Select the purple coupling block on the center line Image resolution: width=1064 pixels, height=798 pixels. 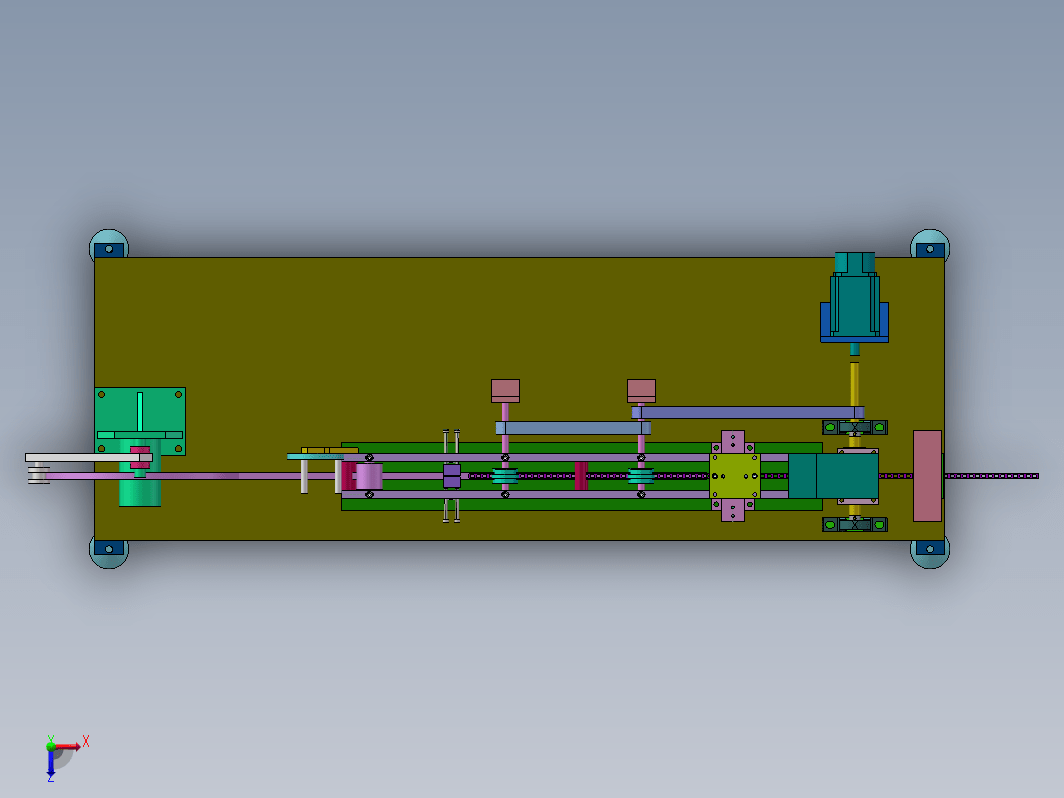point(452,476)
